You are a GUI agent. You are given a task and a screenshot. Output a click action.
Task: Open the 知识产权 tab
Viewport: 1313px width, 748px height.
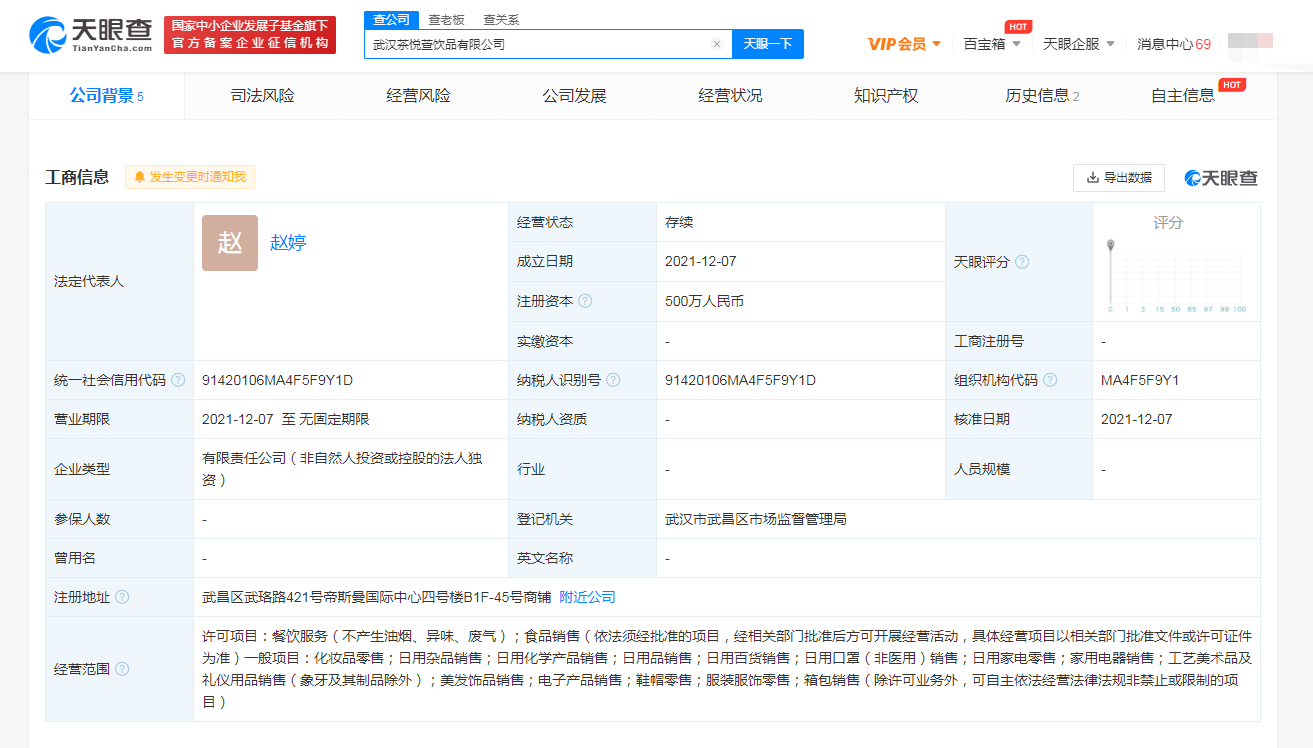coord(885,96)
